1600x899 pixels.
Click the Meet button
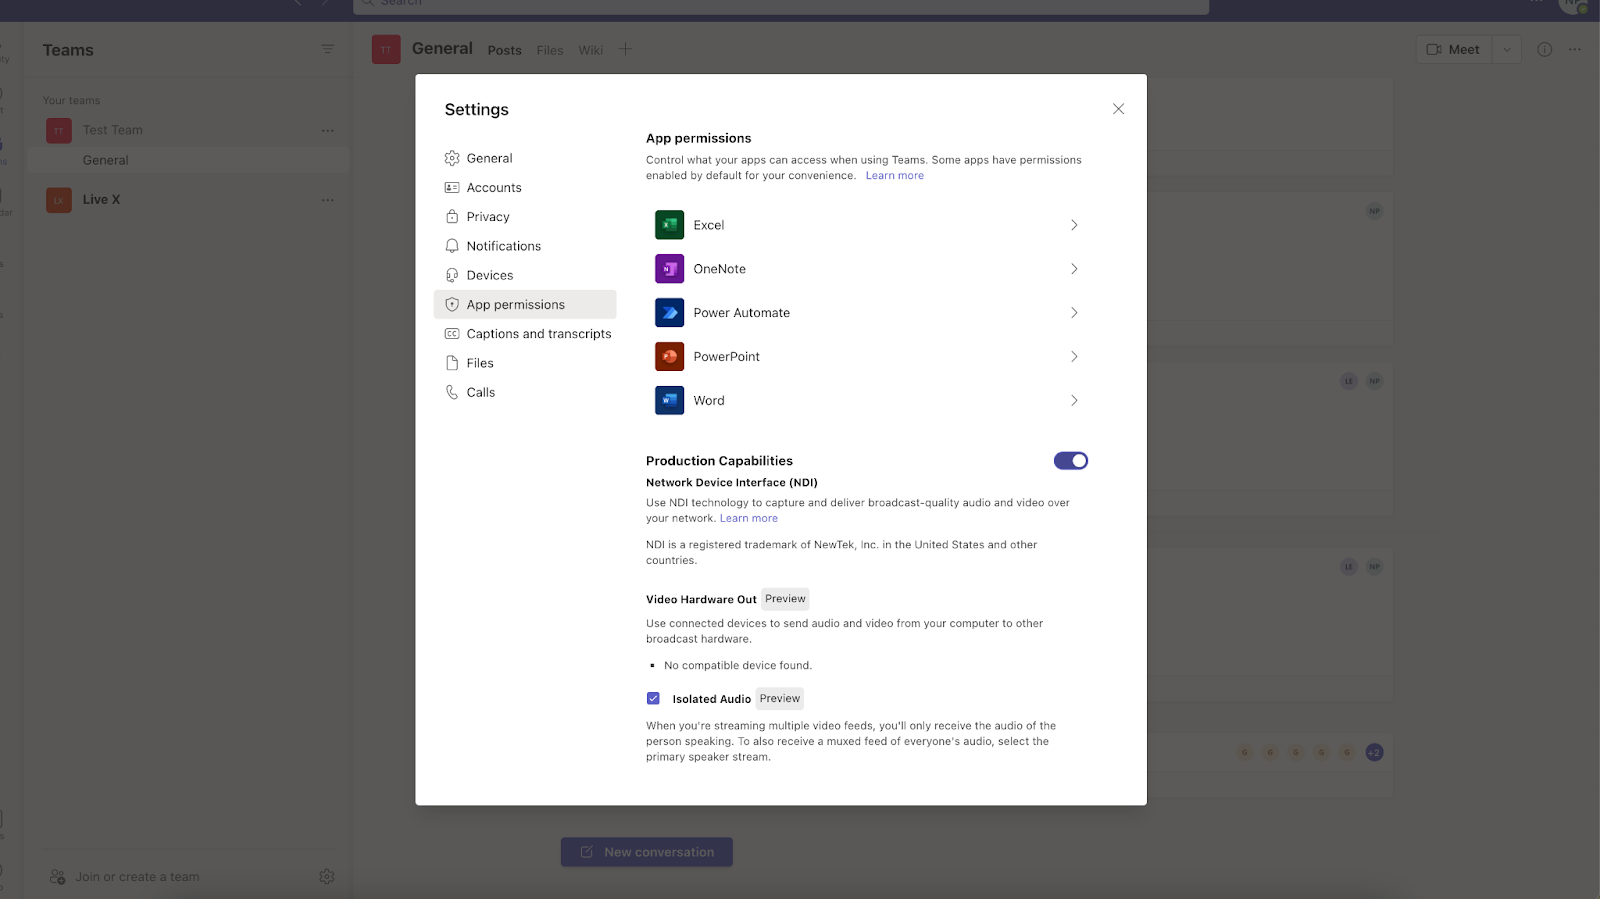coord(1454,49)
